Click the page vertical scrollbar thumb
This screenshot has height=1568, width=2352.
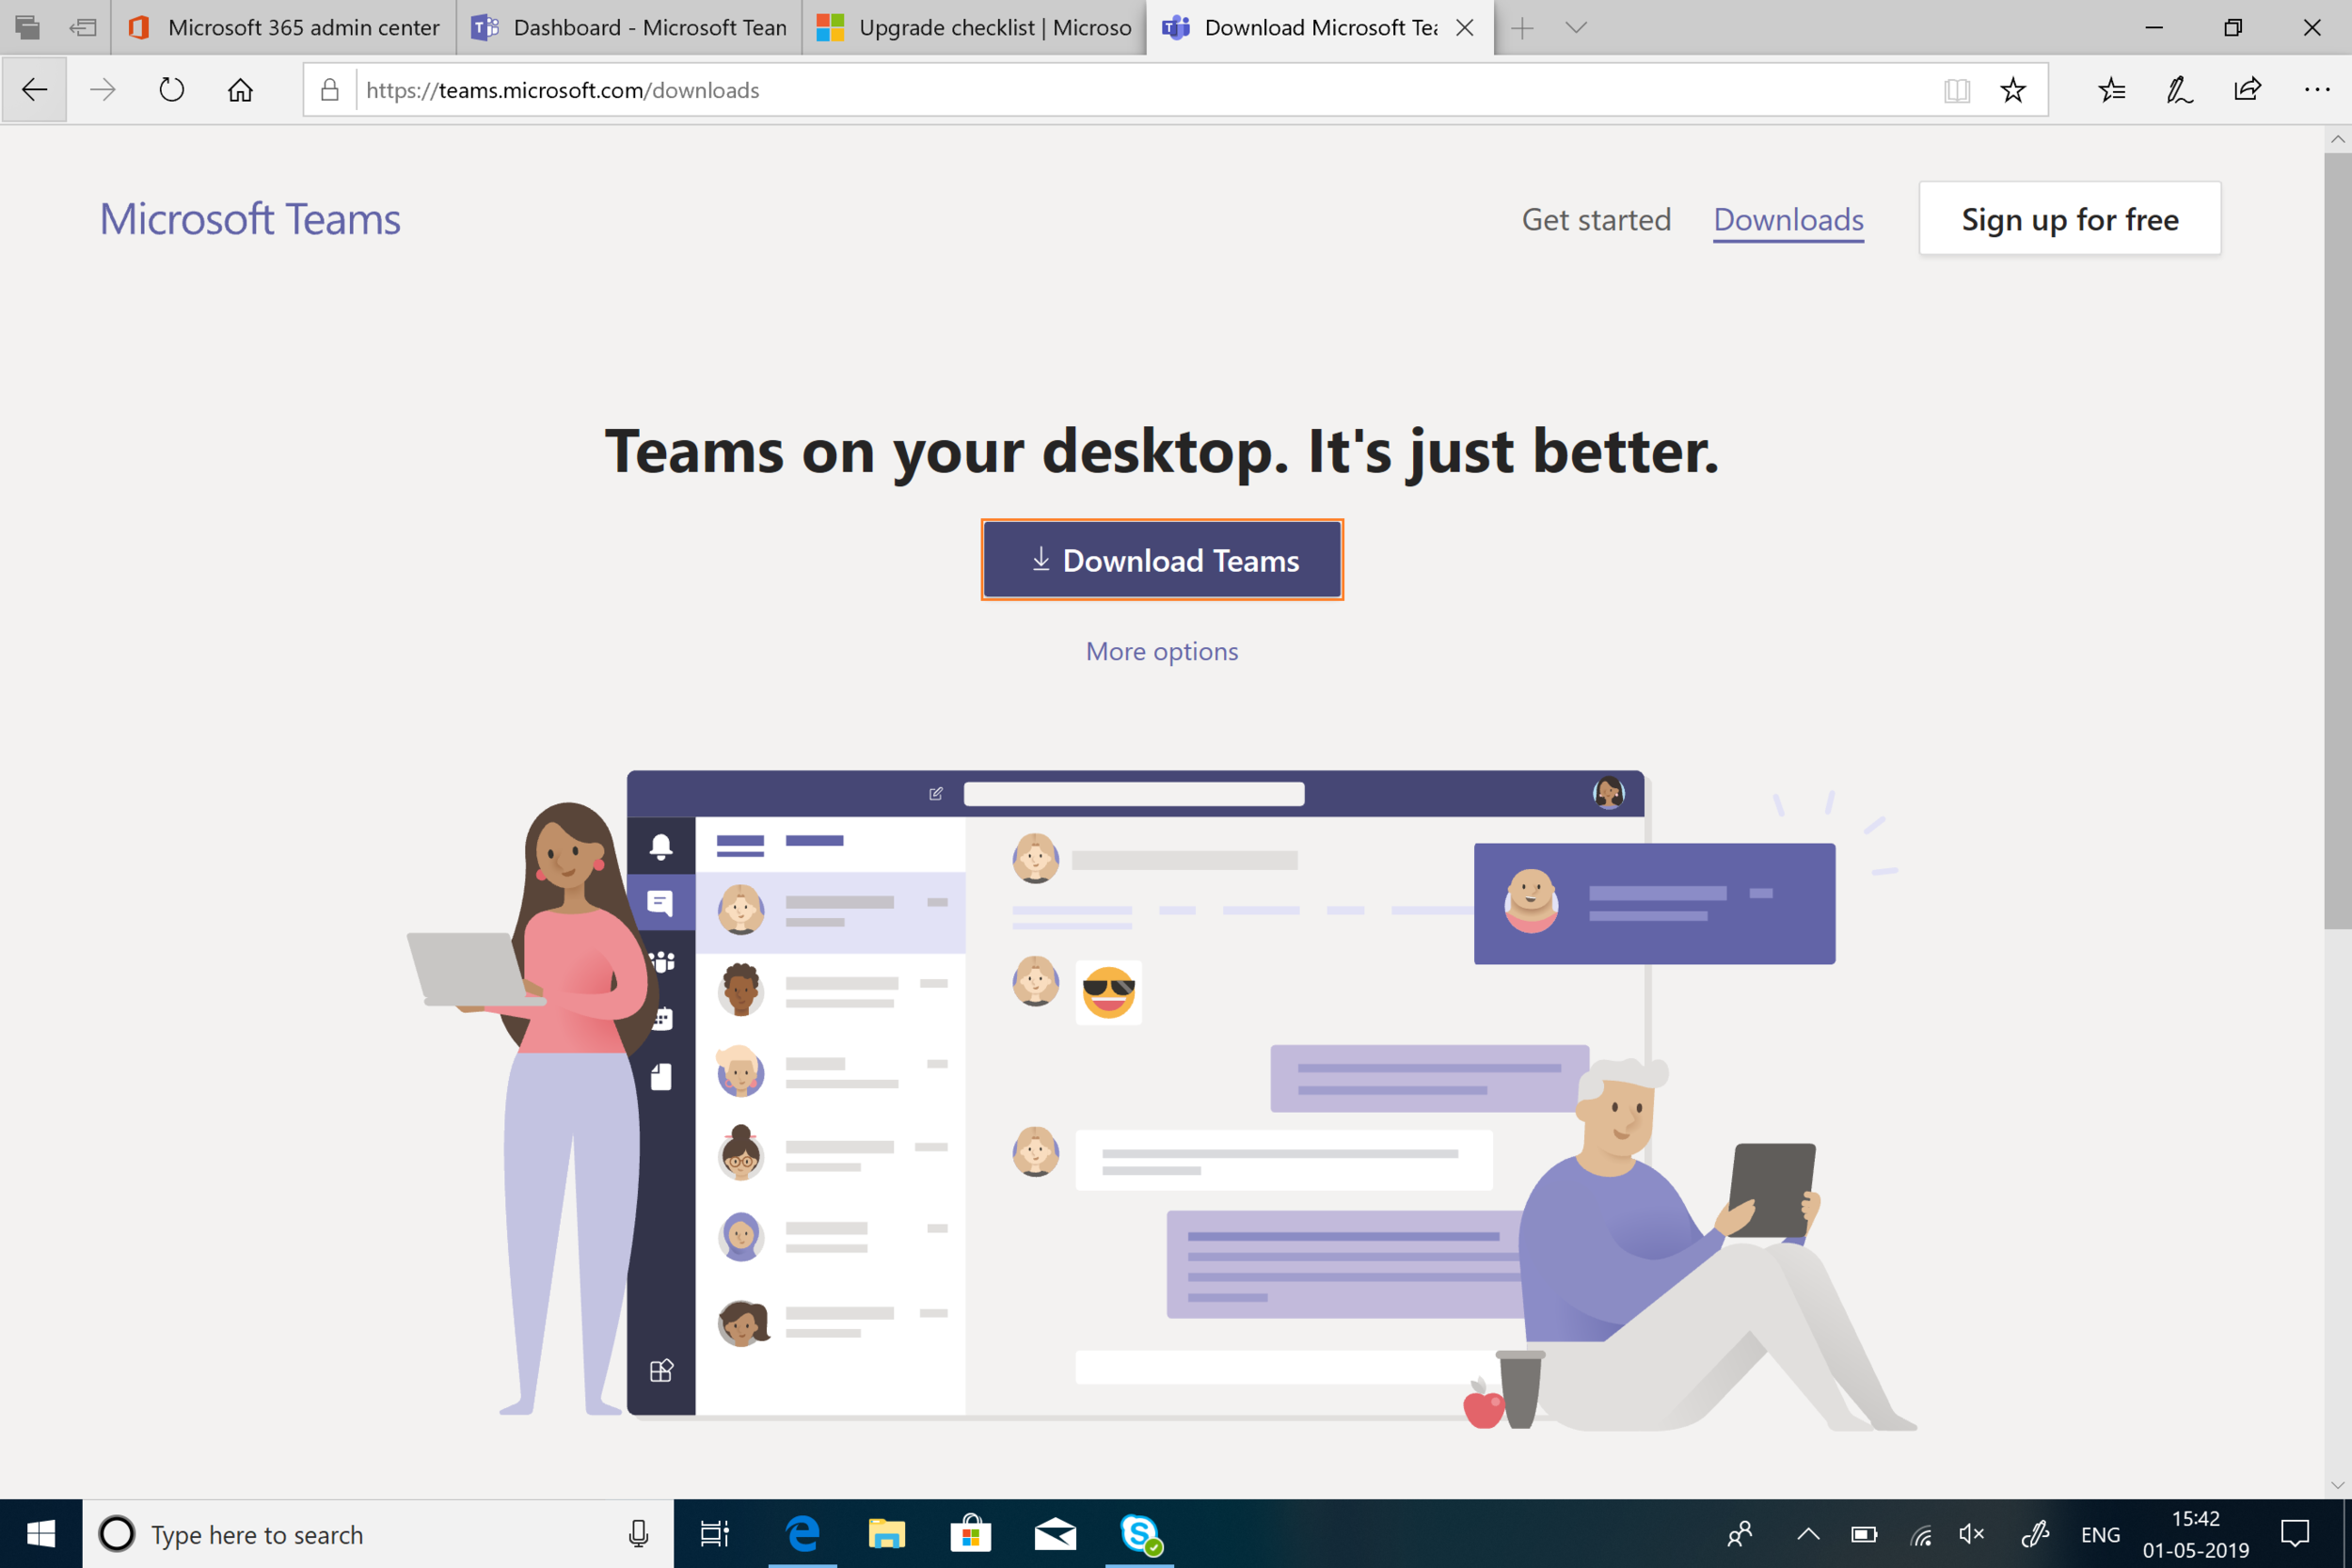point(2337,540)
